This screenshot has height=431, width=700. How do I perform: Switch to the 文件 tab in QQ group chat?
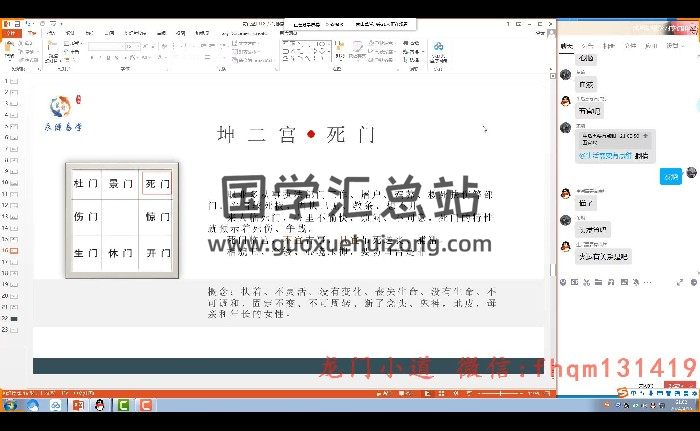tap(630, 46)
